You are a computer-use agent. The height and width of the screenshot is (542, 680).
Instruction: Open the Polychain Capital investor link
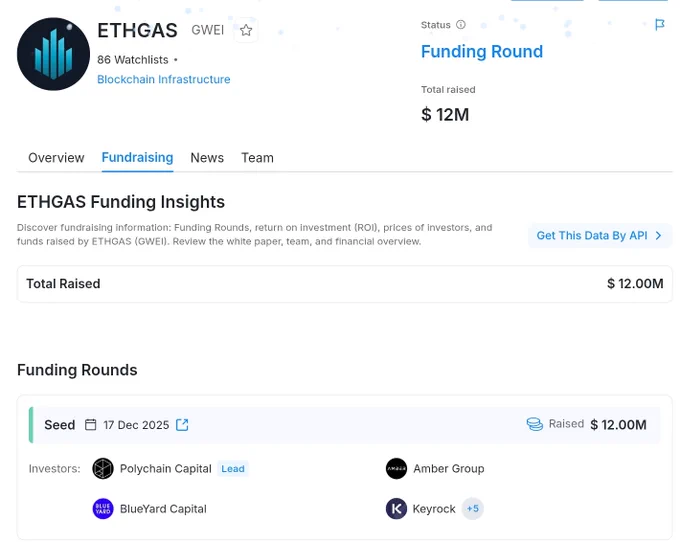[x=165, y=469]
